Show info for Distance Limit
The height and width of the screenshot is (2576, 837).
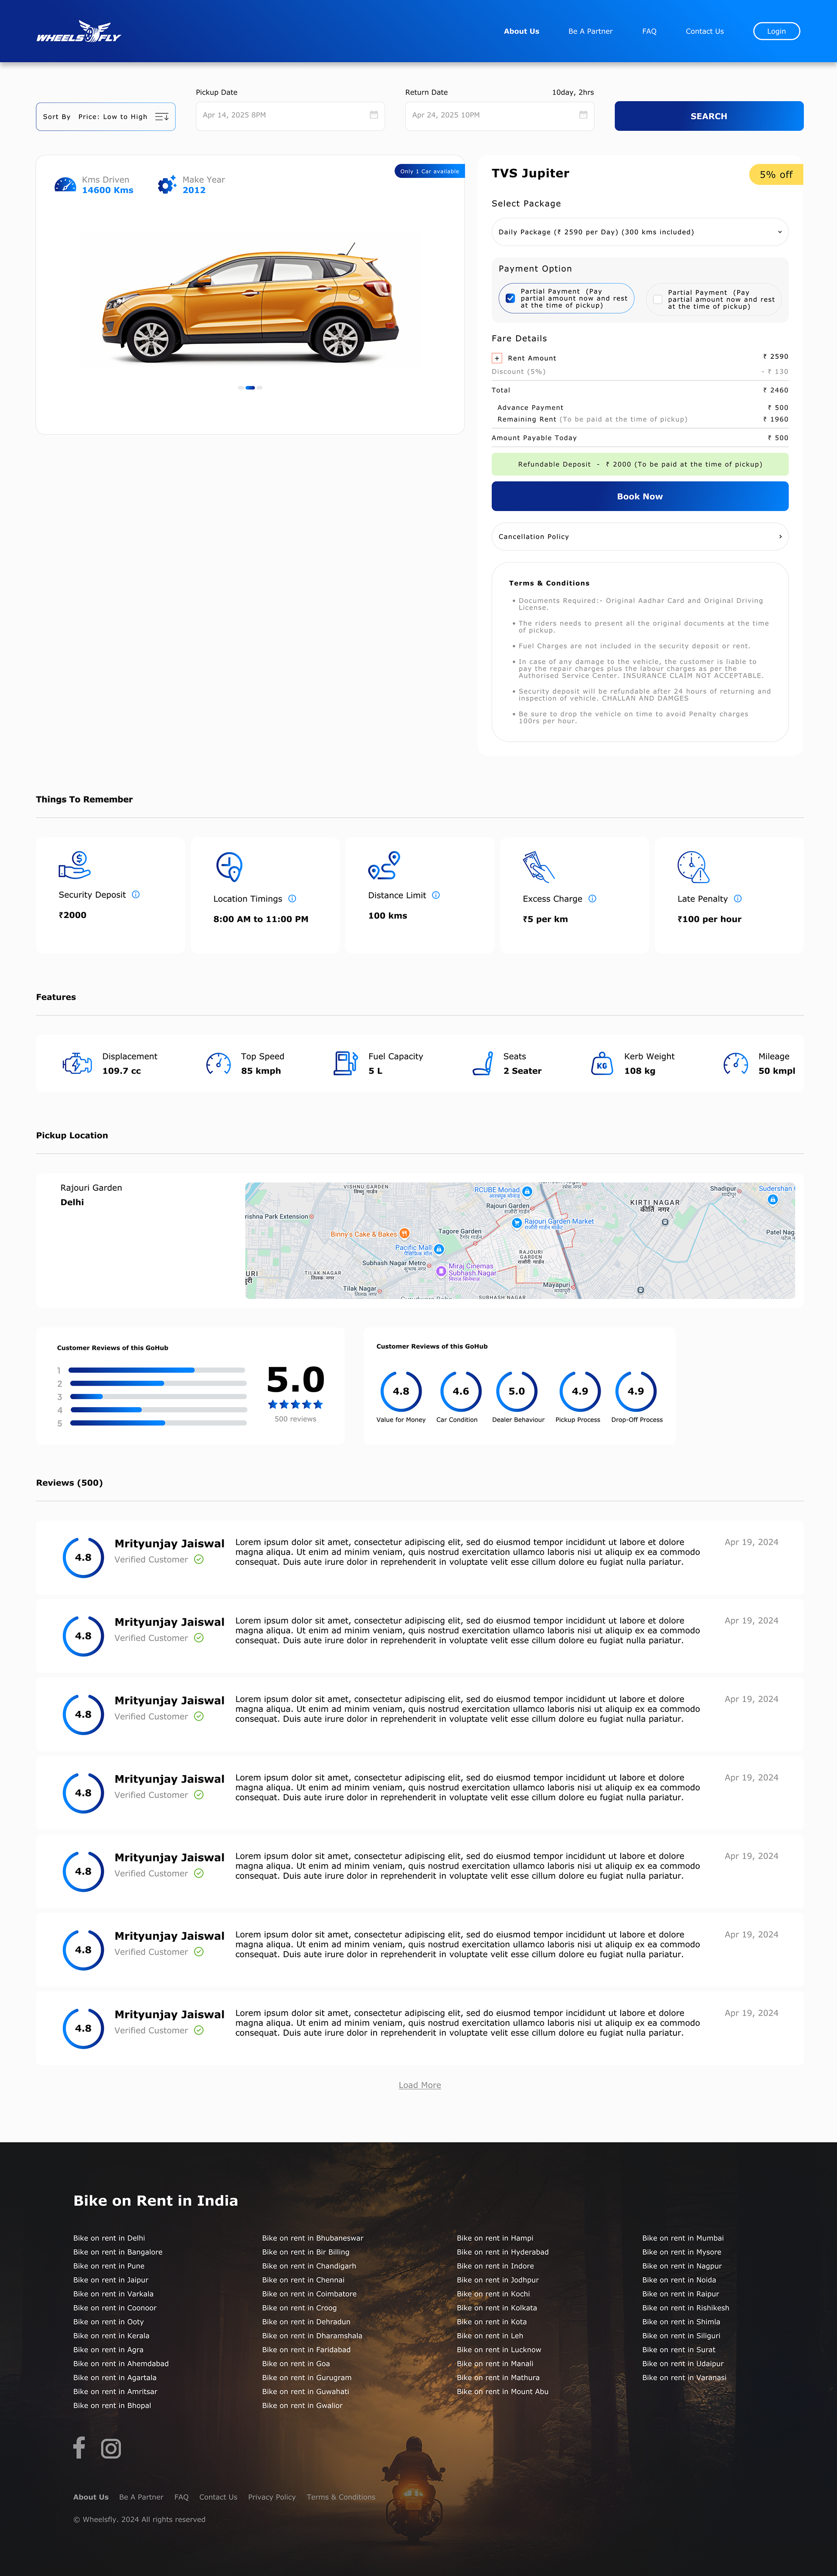pos(436,895)
